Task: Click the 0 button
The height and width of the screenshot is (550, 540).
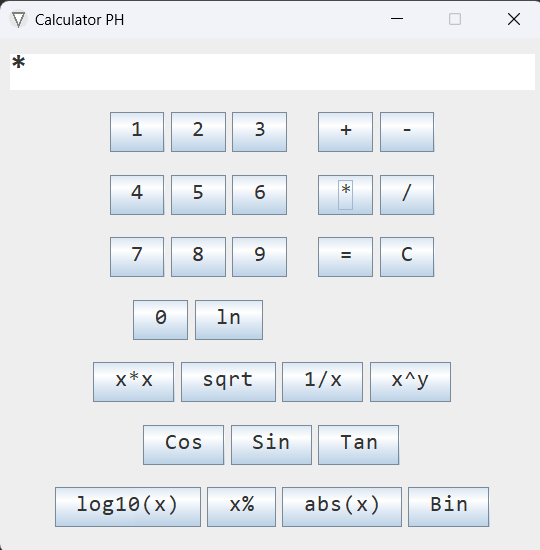Action: [160, 320]
